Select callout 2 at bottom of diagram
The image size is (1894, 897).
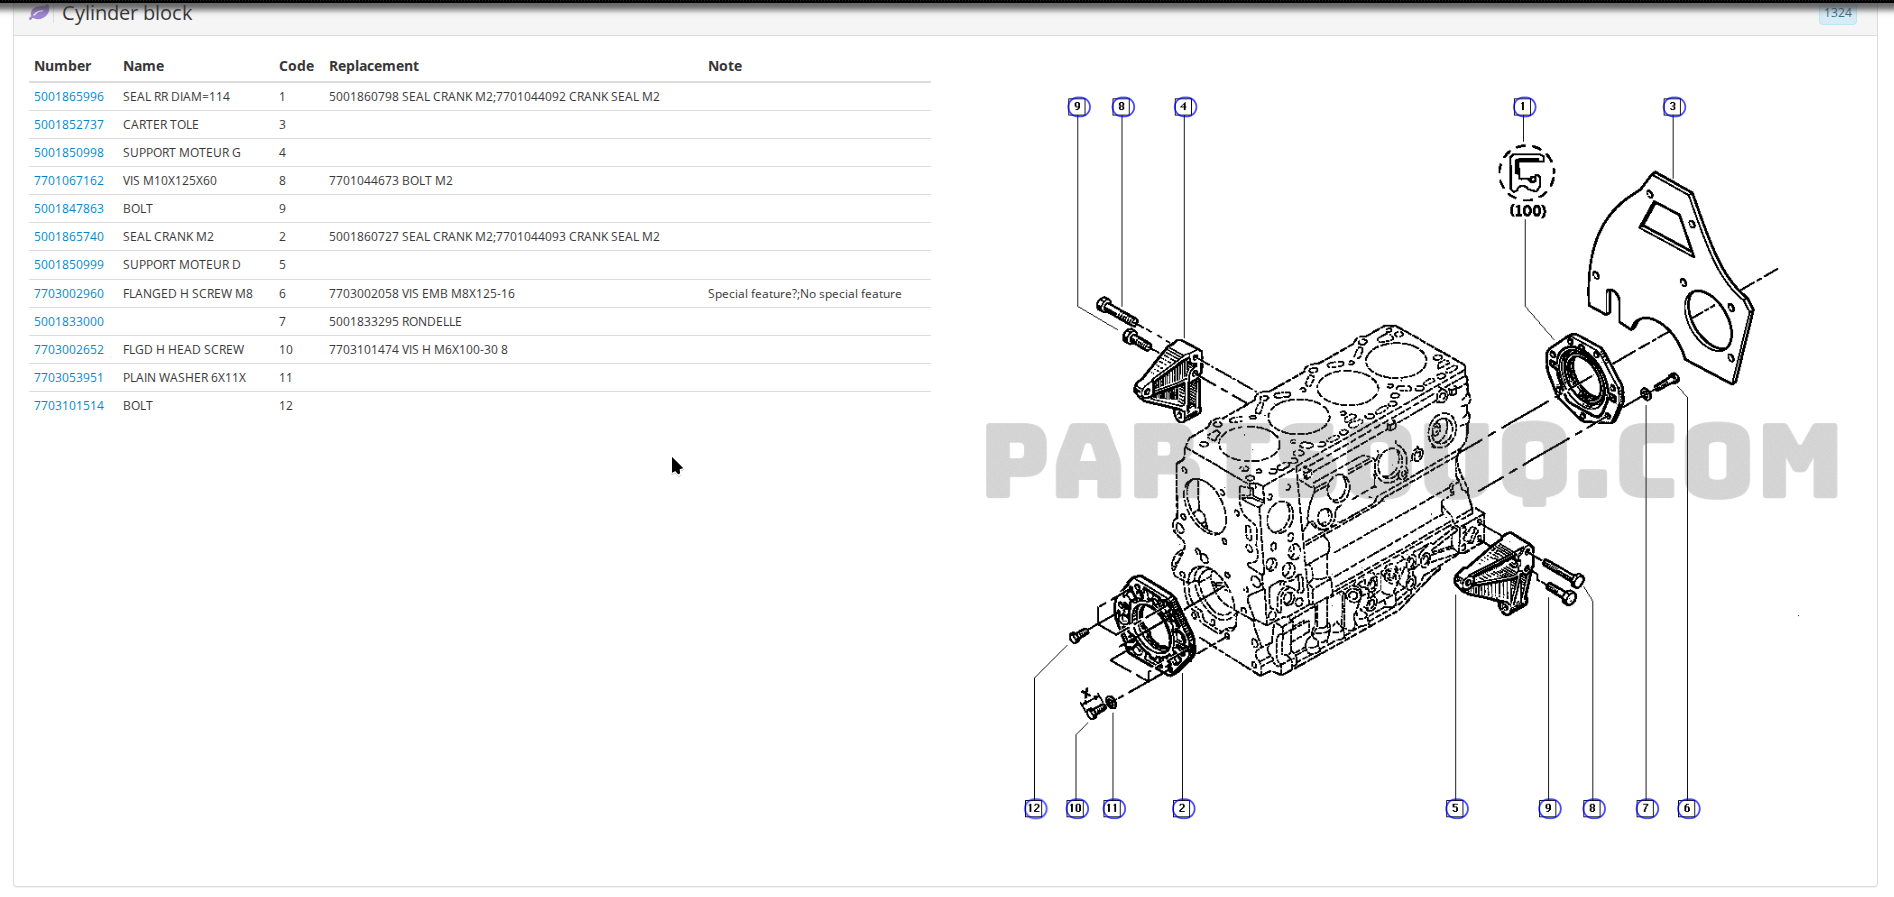(1183, 808)
